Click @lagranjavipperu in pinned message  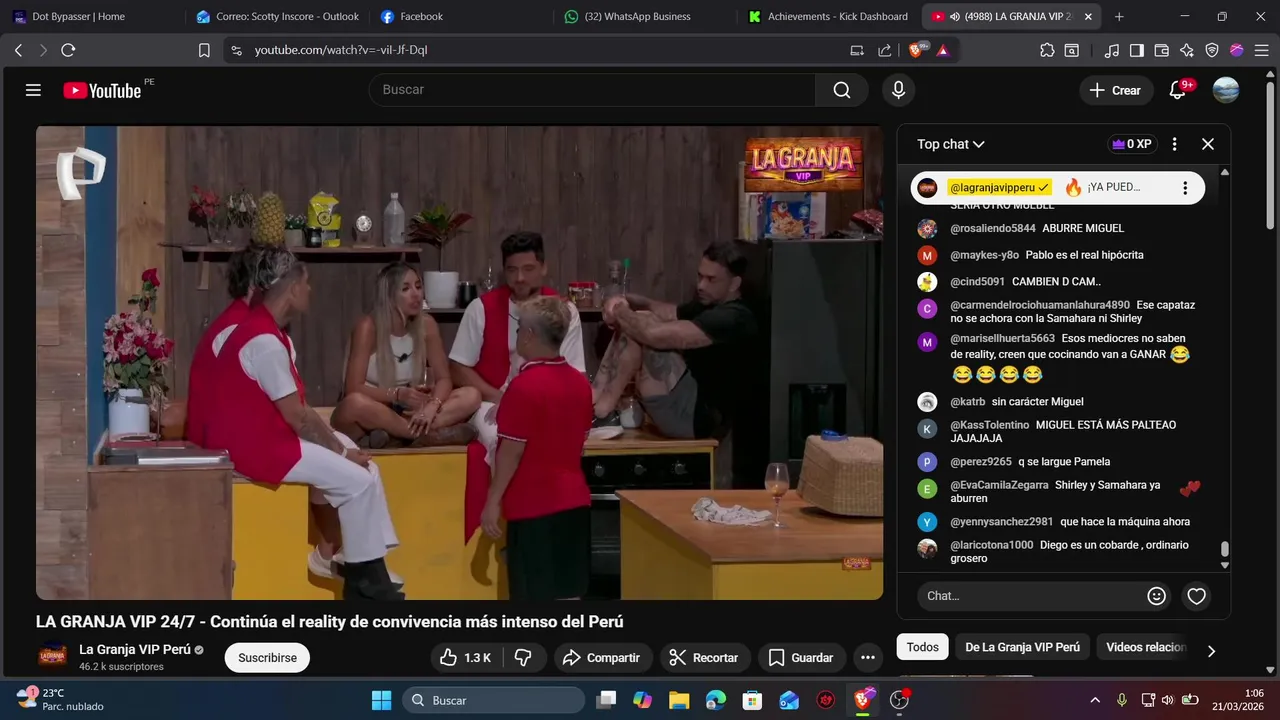tap(993, 188)
